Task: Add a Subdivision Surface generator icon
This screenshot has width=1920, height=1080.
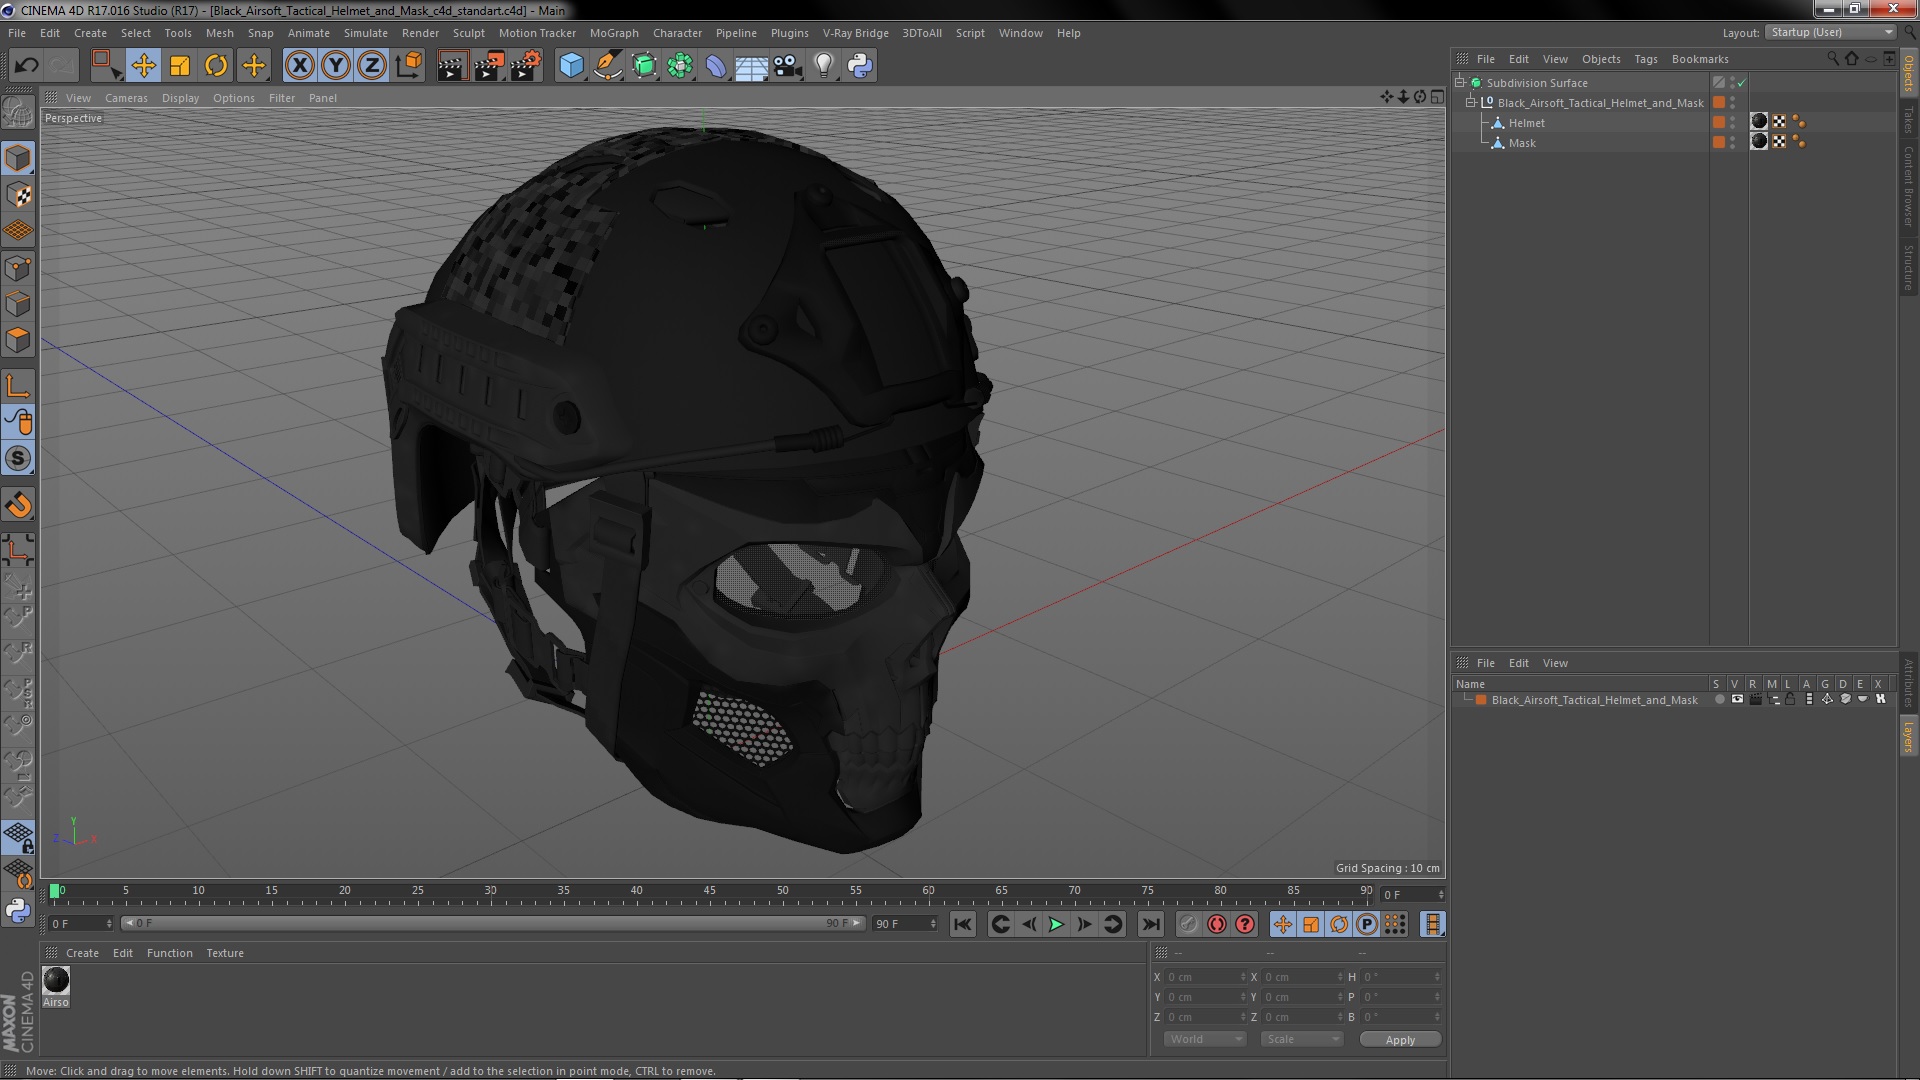Action: coord(644,66)
